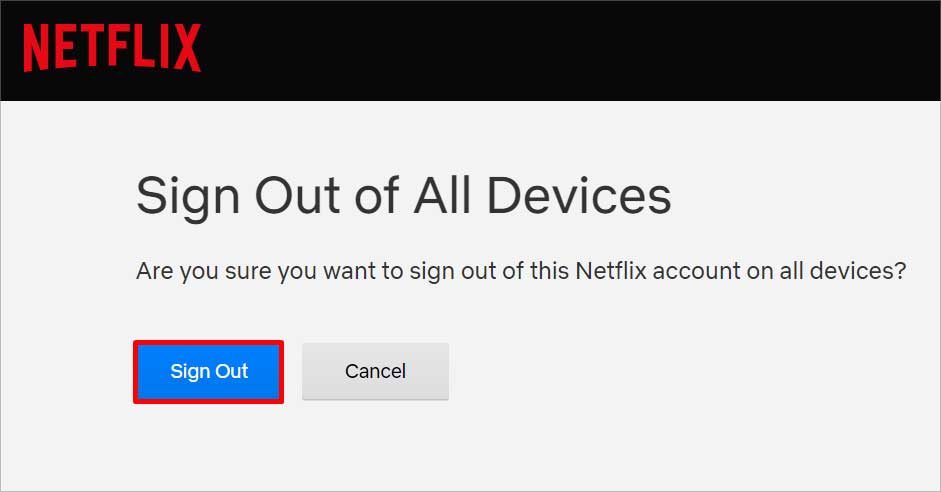Click the 'Are you sure' confirmation text

point(521,271)
